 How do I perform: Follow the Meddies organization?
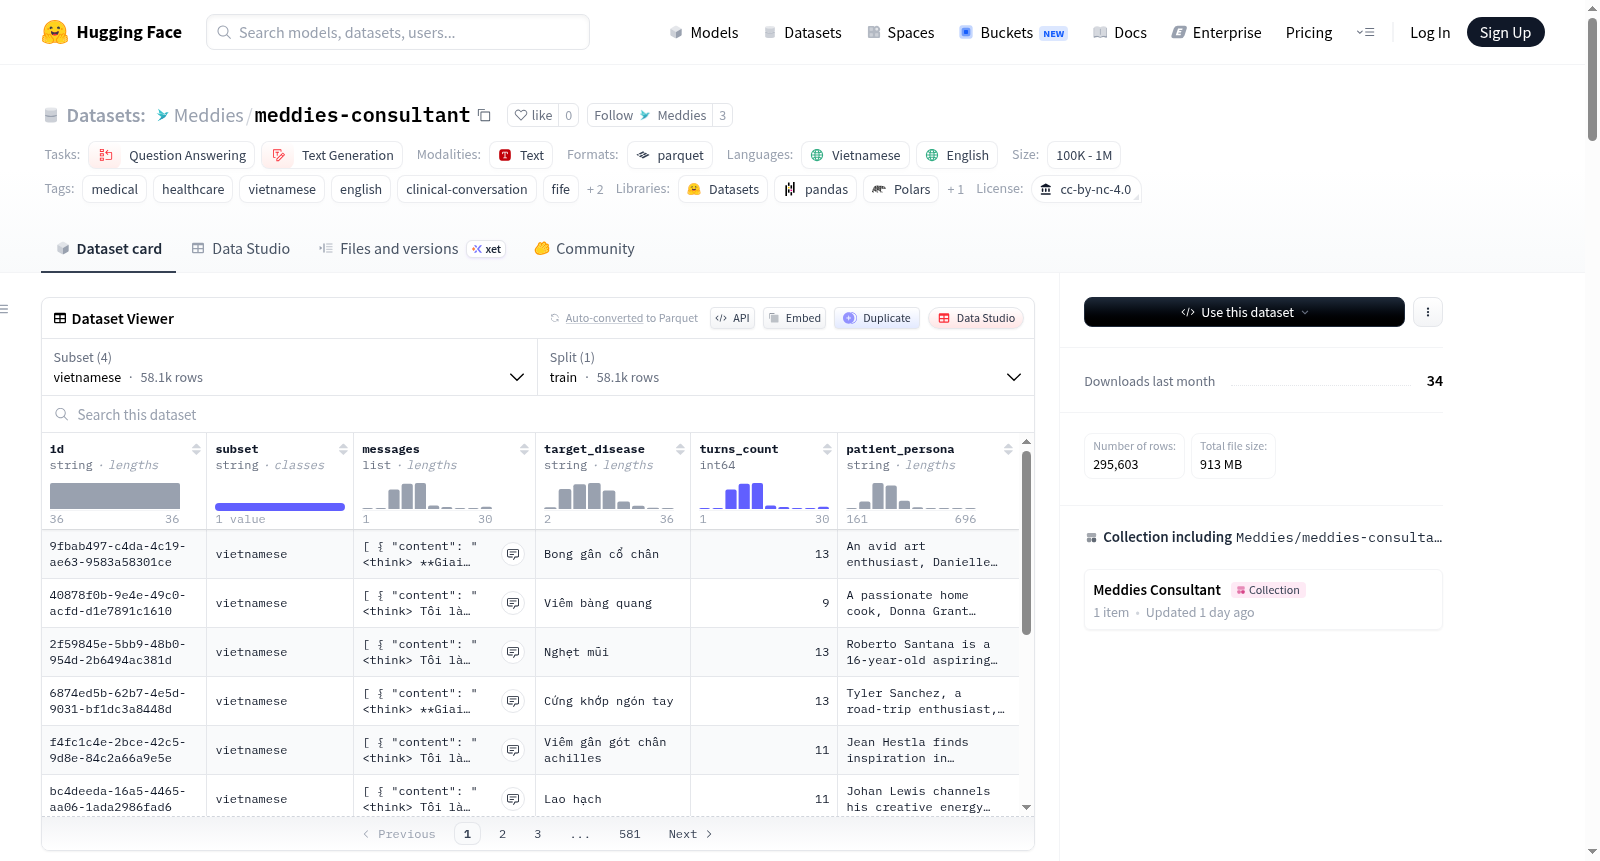[649, 115]
